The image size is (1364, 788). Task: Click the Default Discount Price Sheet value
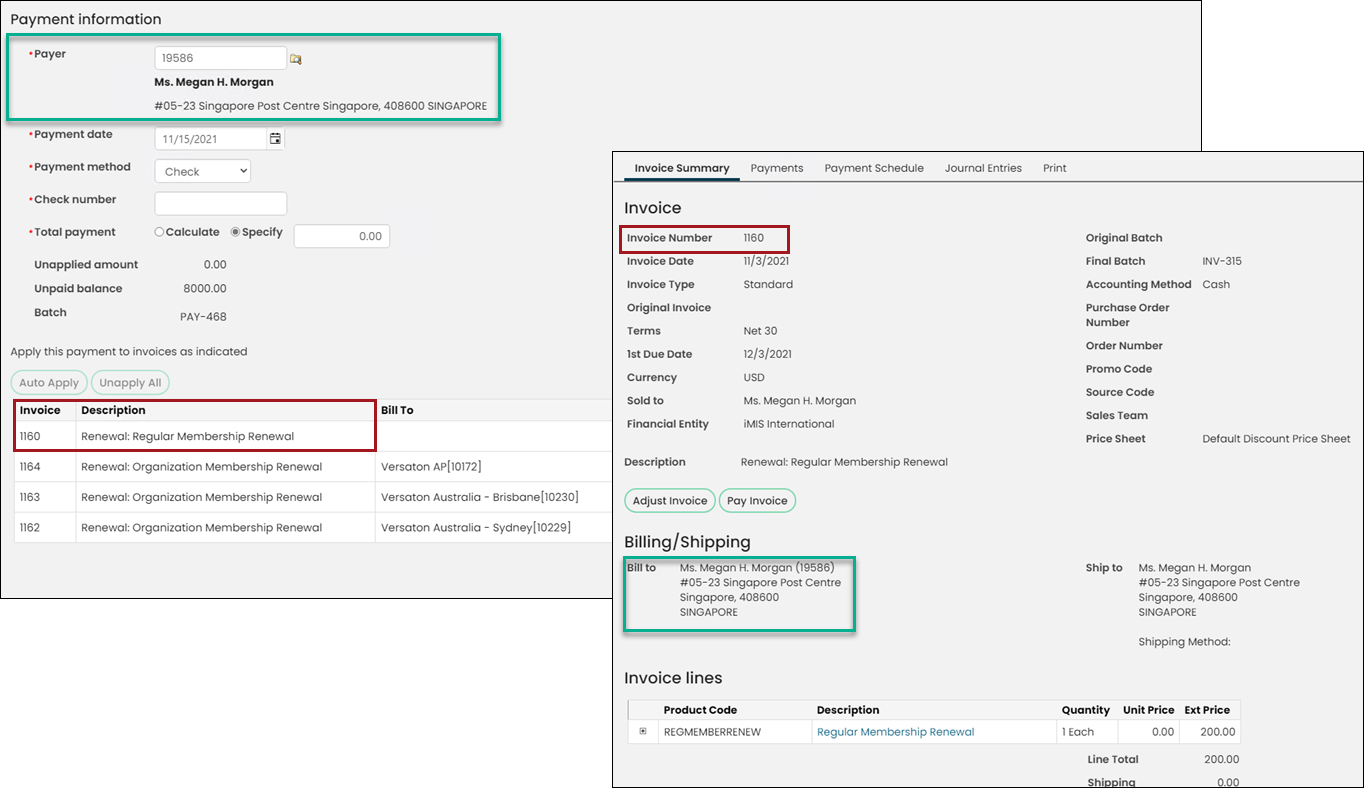[x=1276, y=439]
